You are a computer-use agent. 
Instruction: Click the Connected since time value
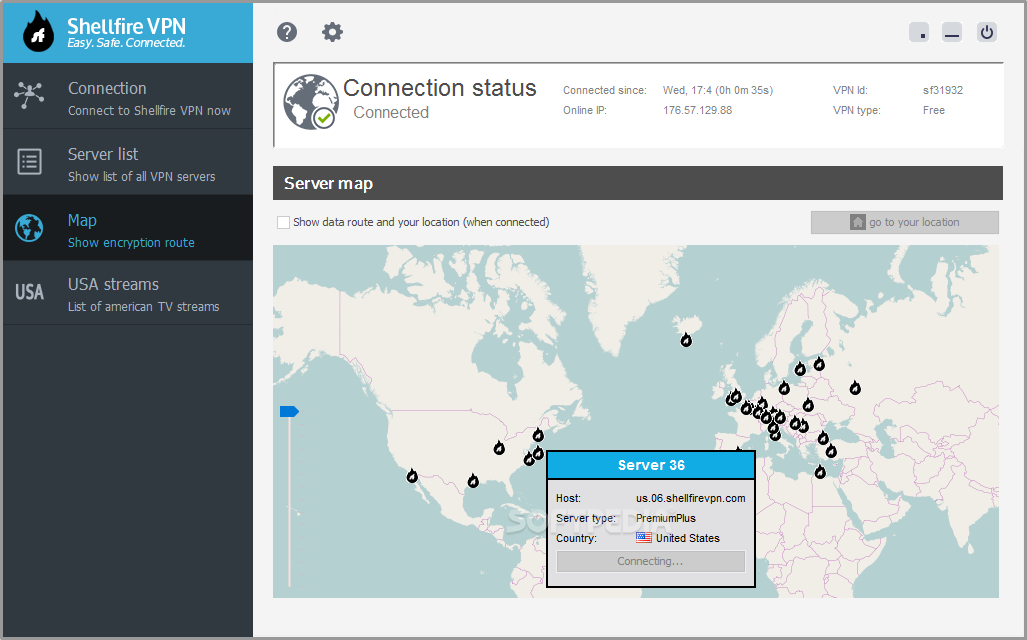(718, 90)
